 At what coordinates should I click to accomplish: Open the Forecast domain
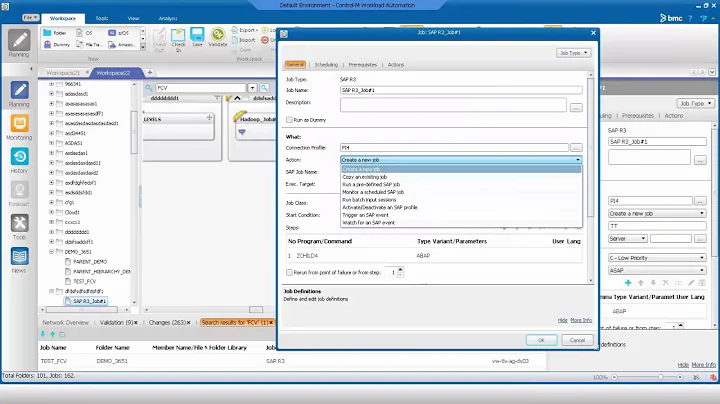19,194
